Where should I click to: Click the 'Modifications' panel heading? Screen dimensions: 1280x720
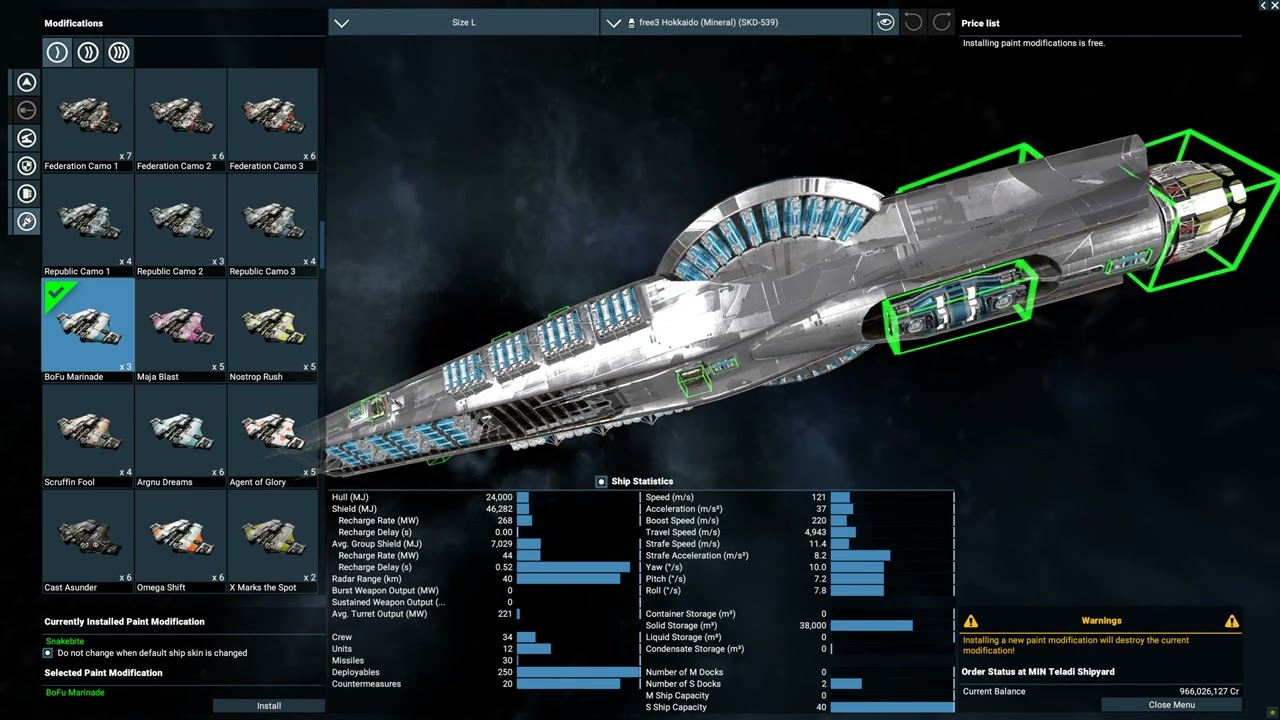click(x=74, y=23)
